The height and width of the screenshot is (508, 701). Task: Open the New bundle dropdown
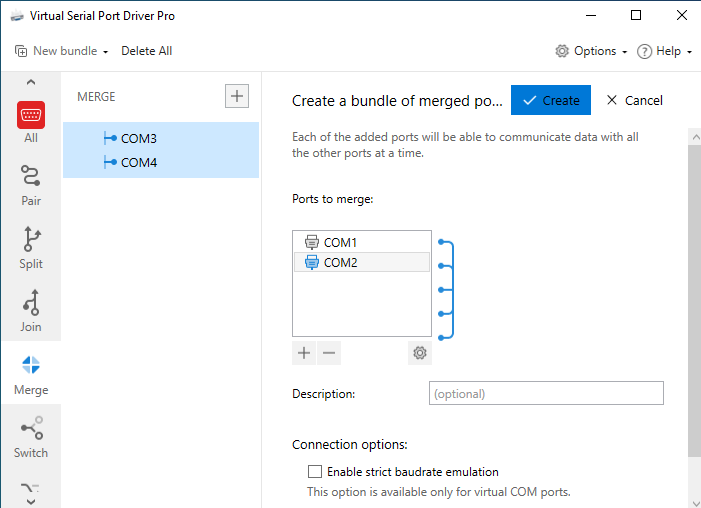point(62,51)
